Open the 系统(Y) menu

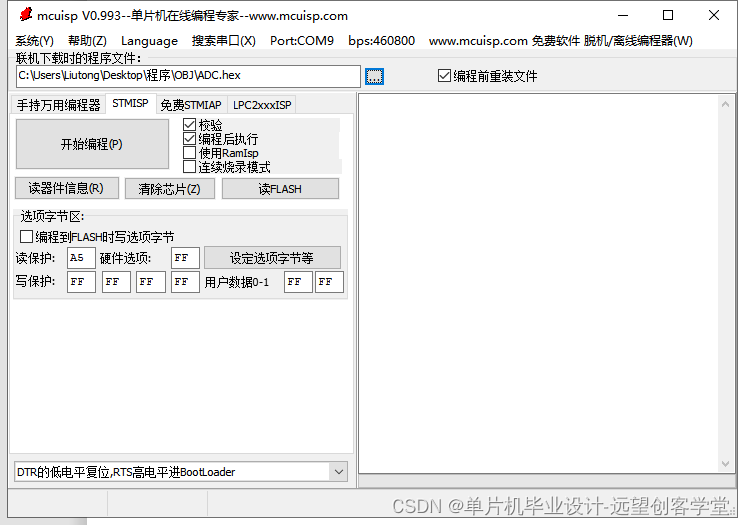pos(34,41)
